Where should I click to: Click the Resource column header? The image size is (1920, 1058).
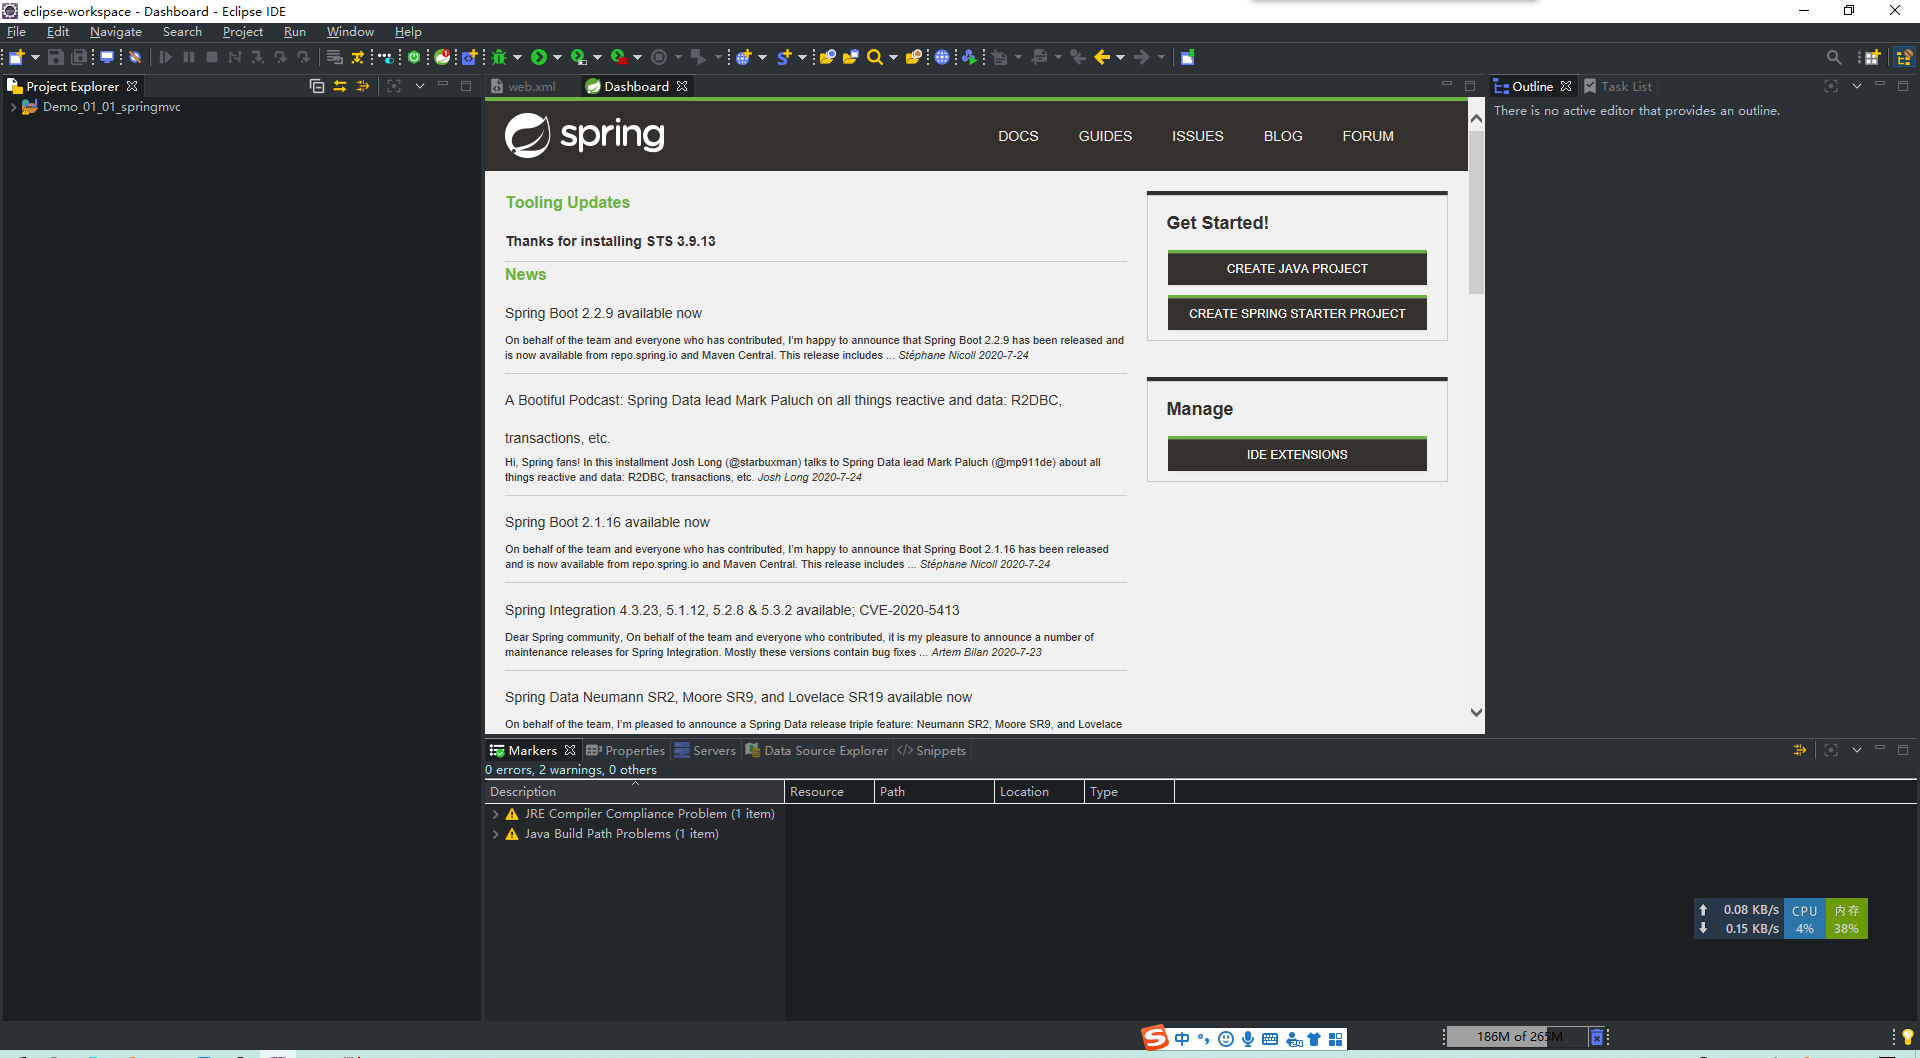pyautogui.click(x=830, y=791)
